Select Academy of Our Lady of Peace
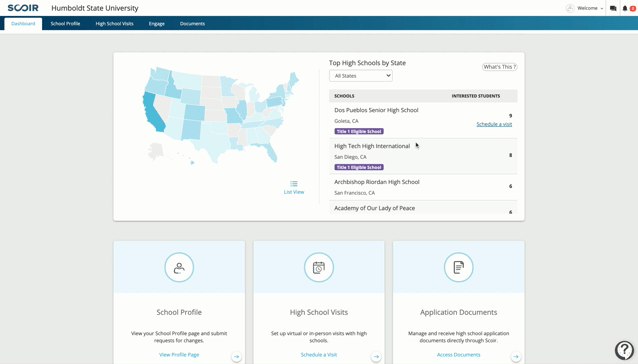The height and width of the screenshot is (364, 638). 375,208
